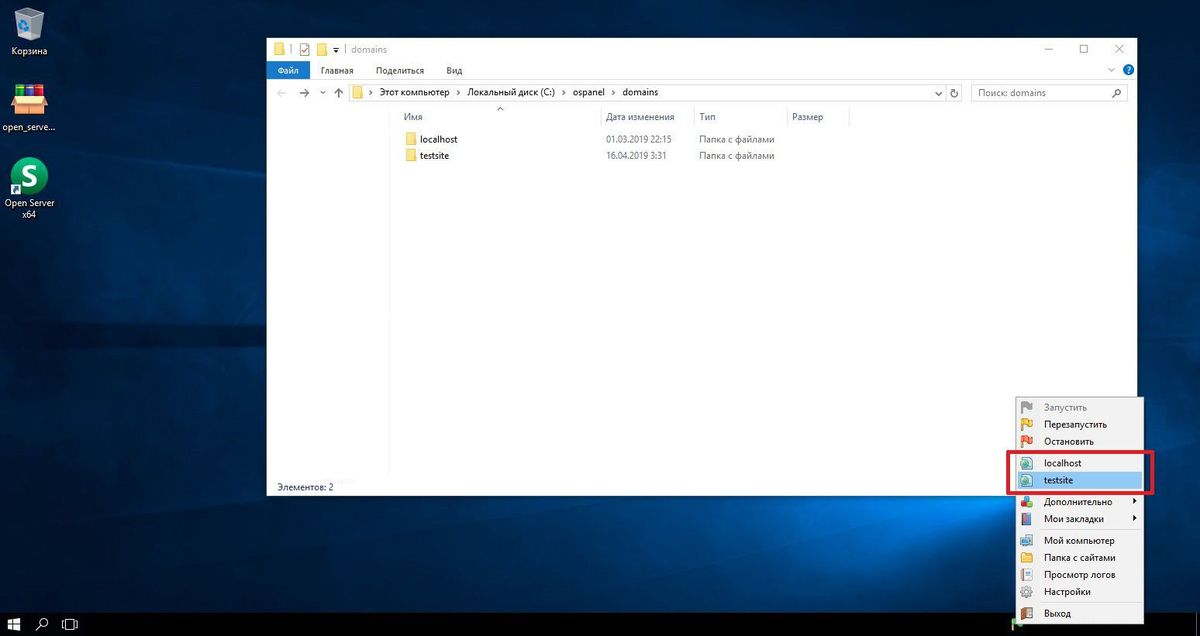The image size is (1200, 636).
Task: Open the address bar history dropdown
Action: coord(938,93)
